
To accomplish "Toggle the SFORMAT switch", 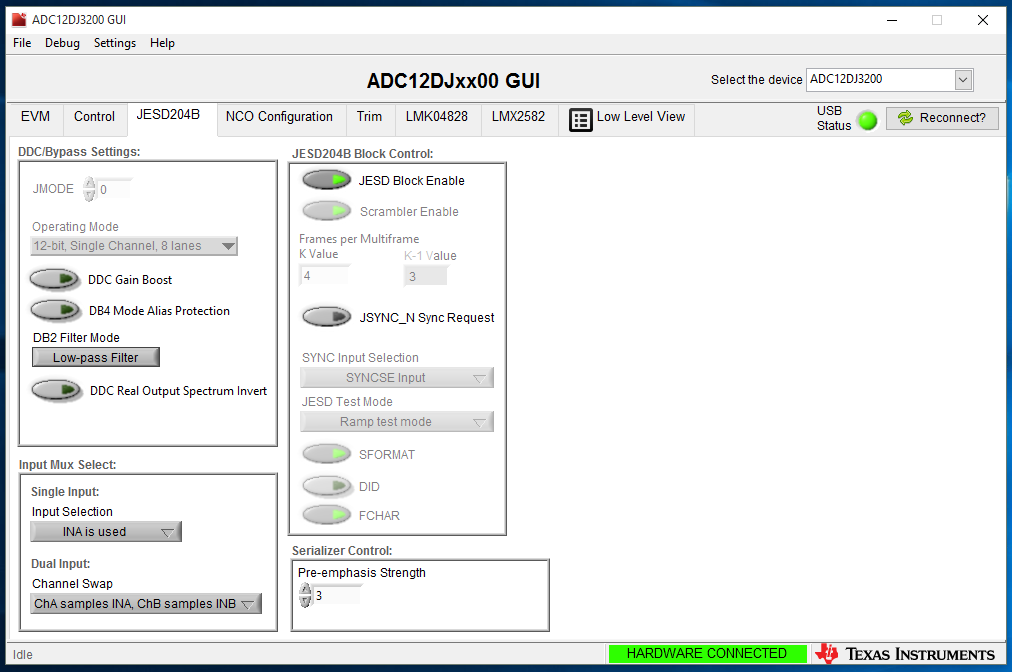I will pos(327,454).
